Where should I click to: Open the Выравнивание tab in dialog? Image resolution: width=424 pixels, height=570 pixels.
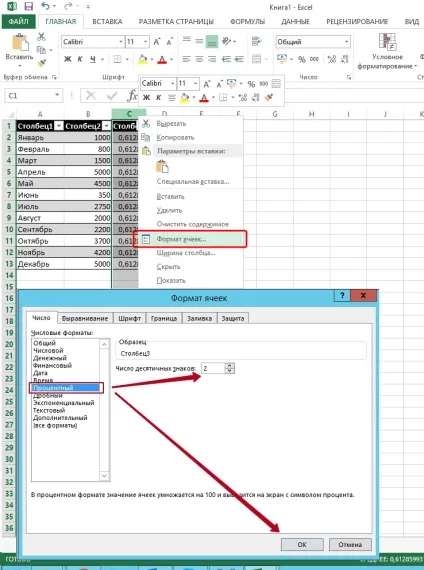click(x=85, y=318)
